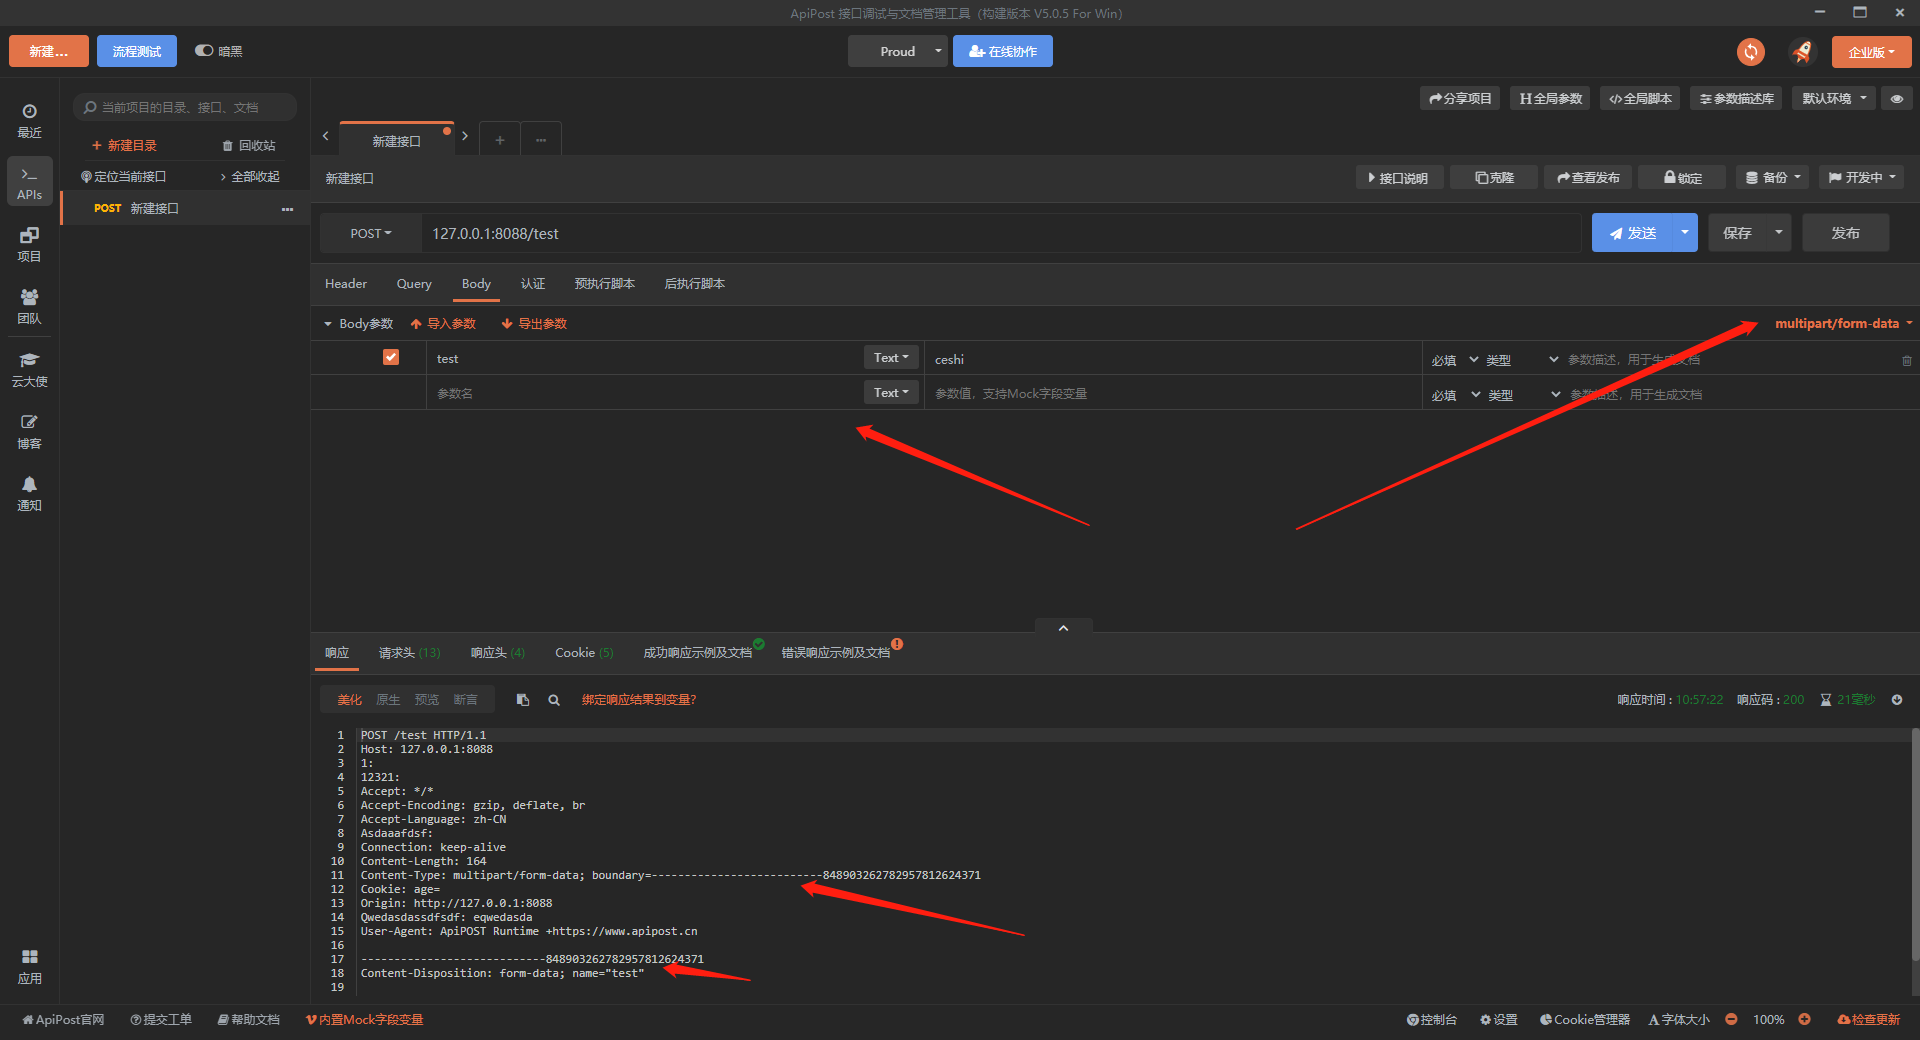Switch to the Query tab
This screenshot has height=1040, width=1920.
tap(414, 284)
